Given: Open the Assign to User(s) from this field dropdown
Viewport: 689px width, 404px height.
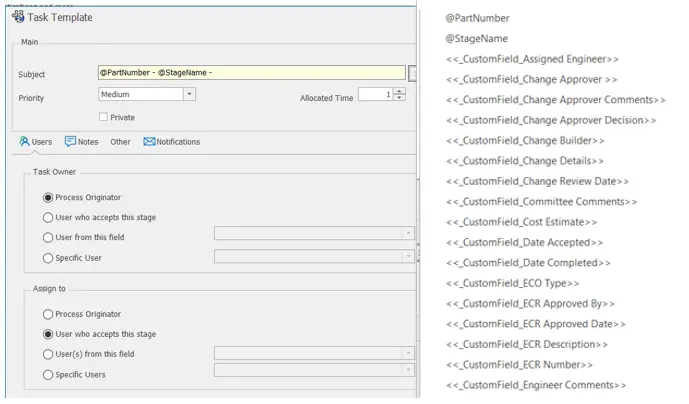Looking at the screenshot, I should click(408, 353).
